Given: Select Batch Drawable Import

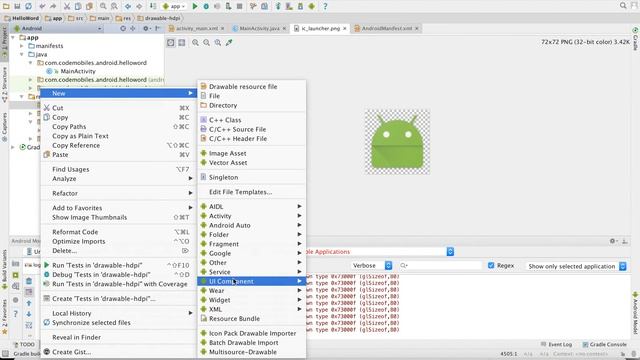Looking at the screenshot, I should coord(251,343).
